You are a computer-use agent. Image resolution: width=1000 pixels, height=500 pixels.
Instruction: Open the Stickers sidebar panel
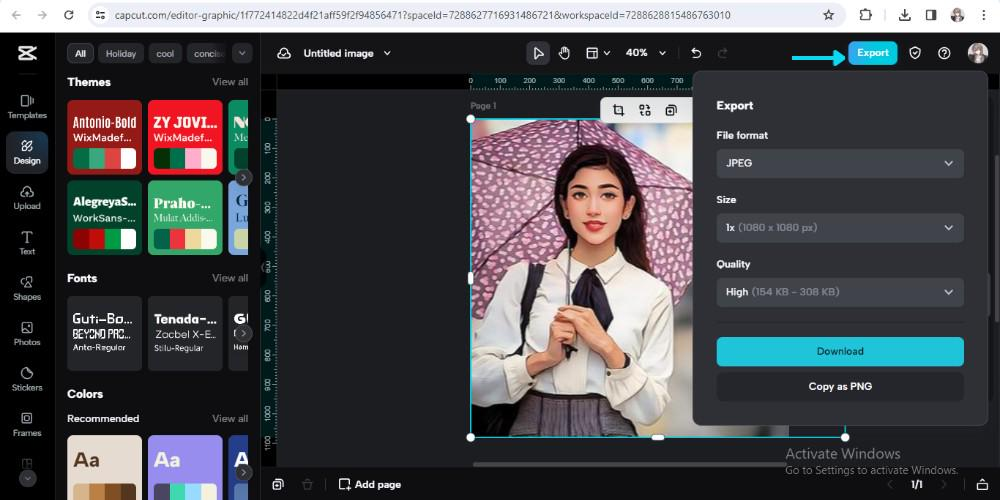27,379
